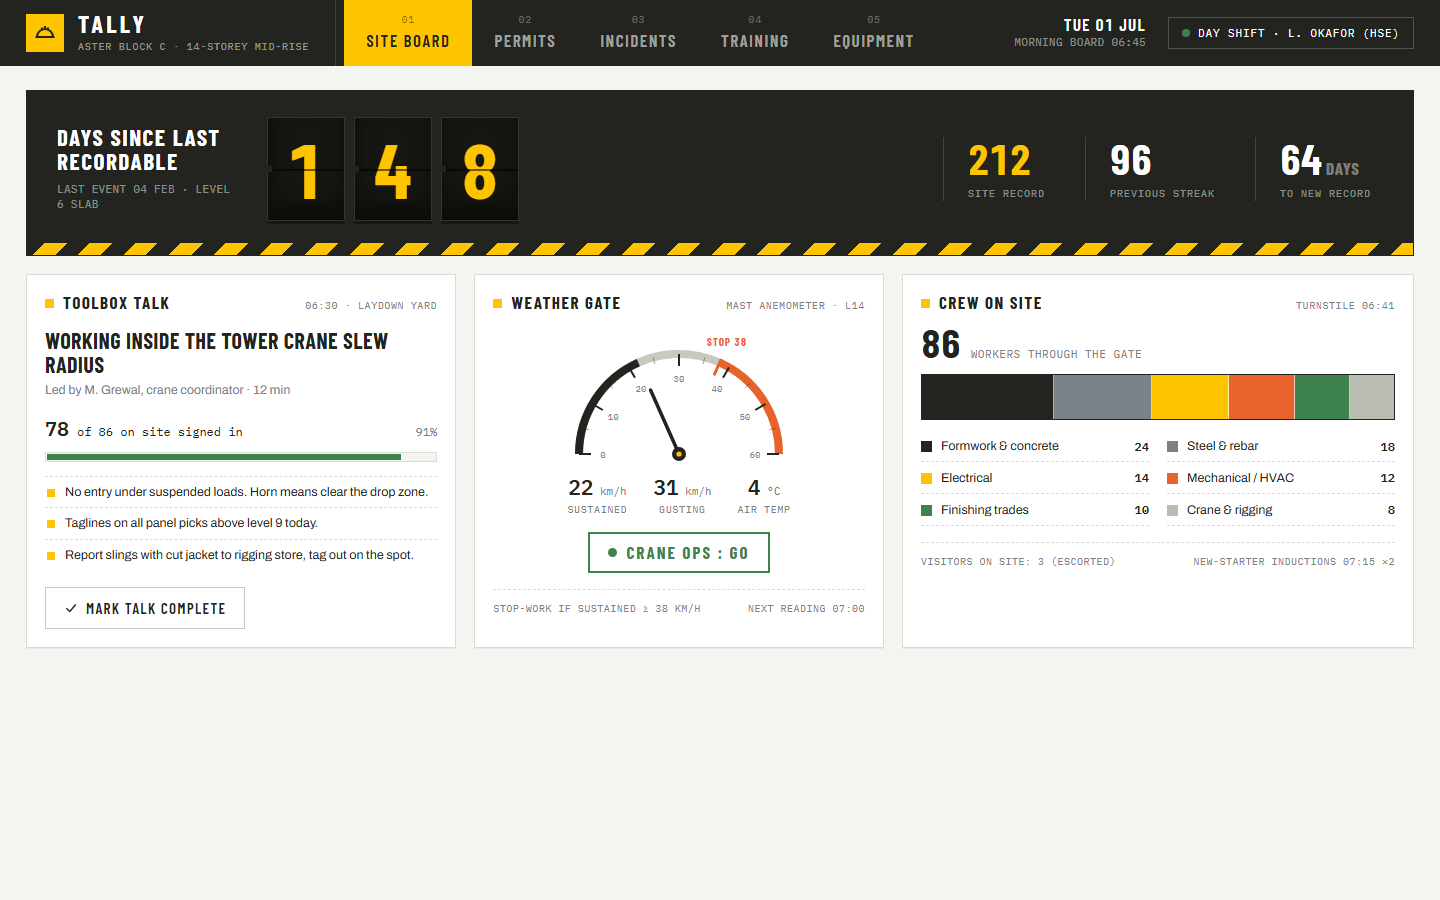Click the Formwork & concrete count 24
The height and width of the screenshot is (900, 1440).
(1141, 447)
